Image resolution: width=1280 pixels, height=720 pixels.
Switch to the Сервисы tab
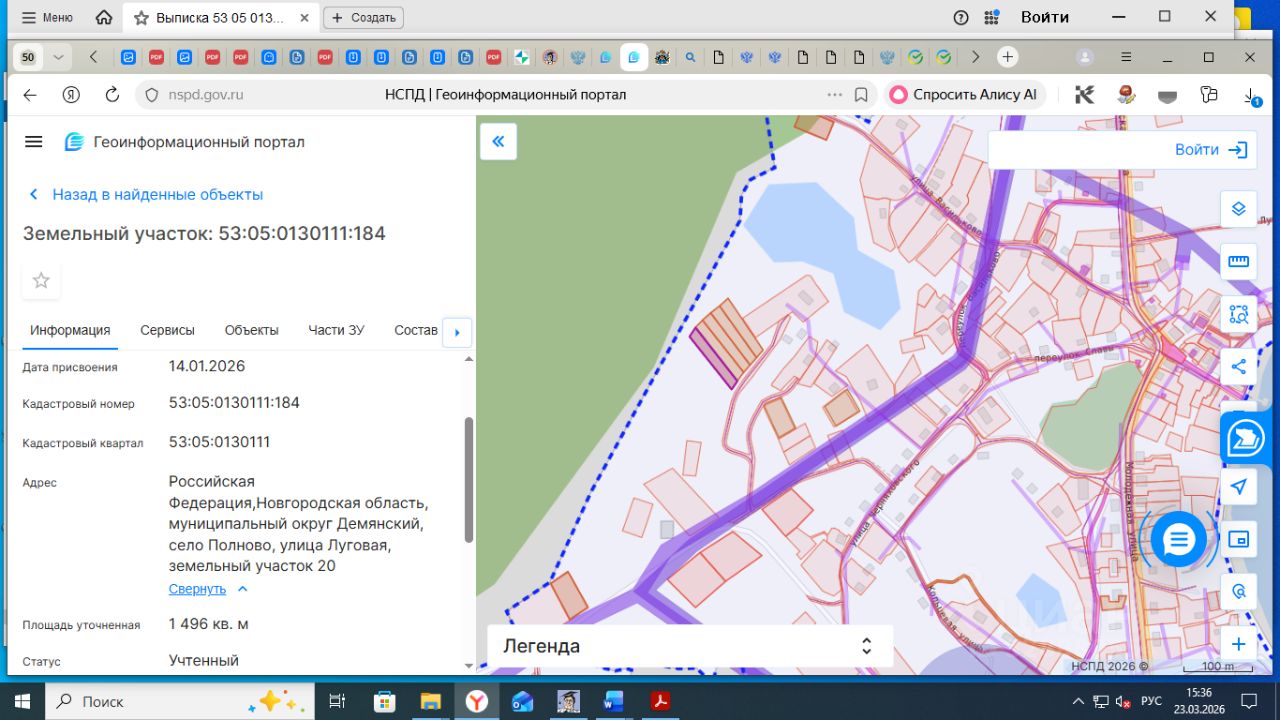point(167,330)
